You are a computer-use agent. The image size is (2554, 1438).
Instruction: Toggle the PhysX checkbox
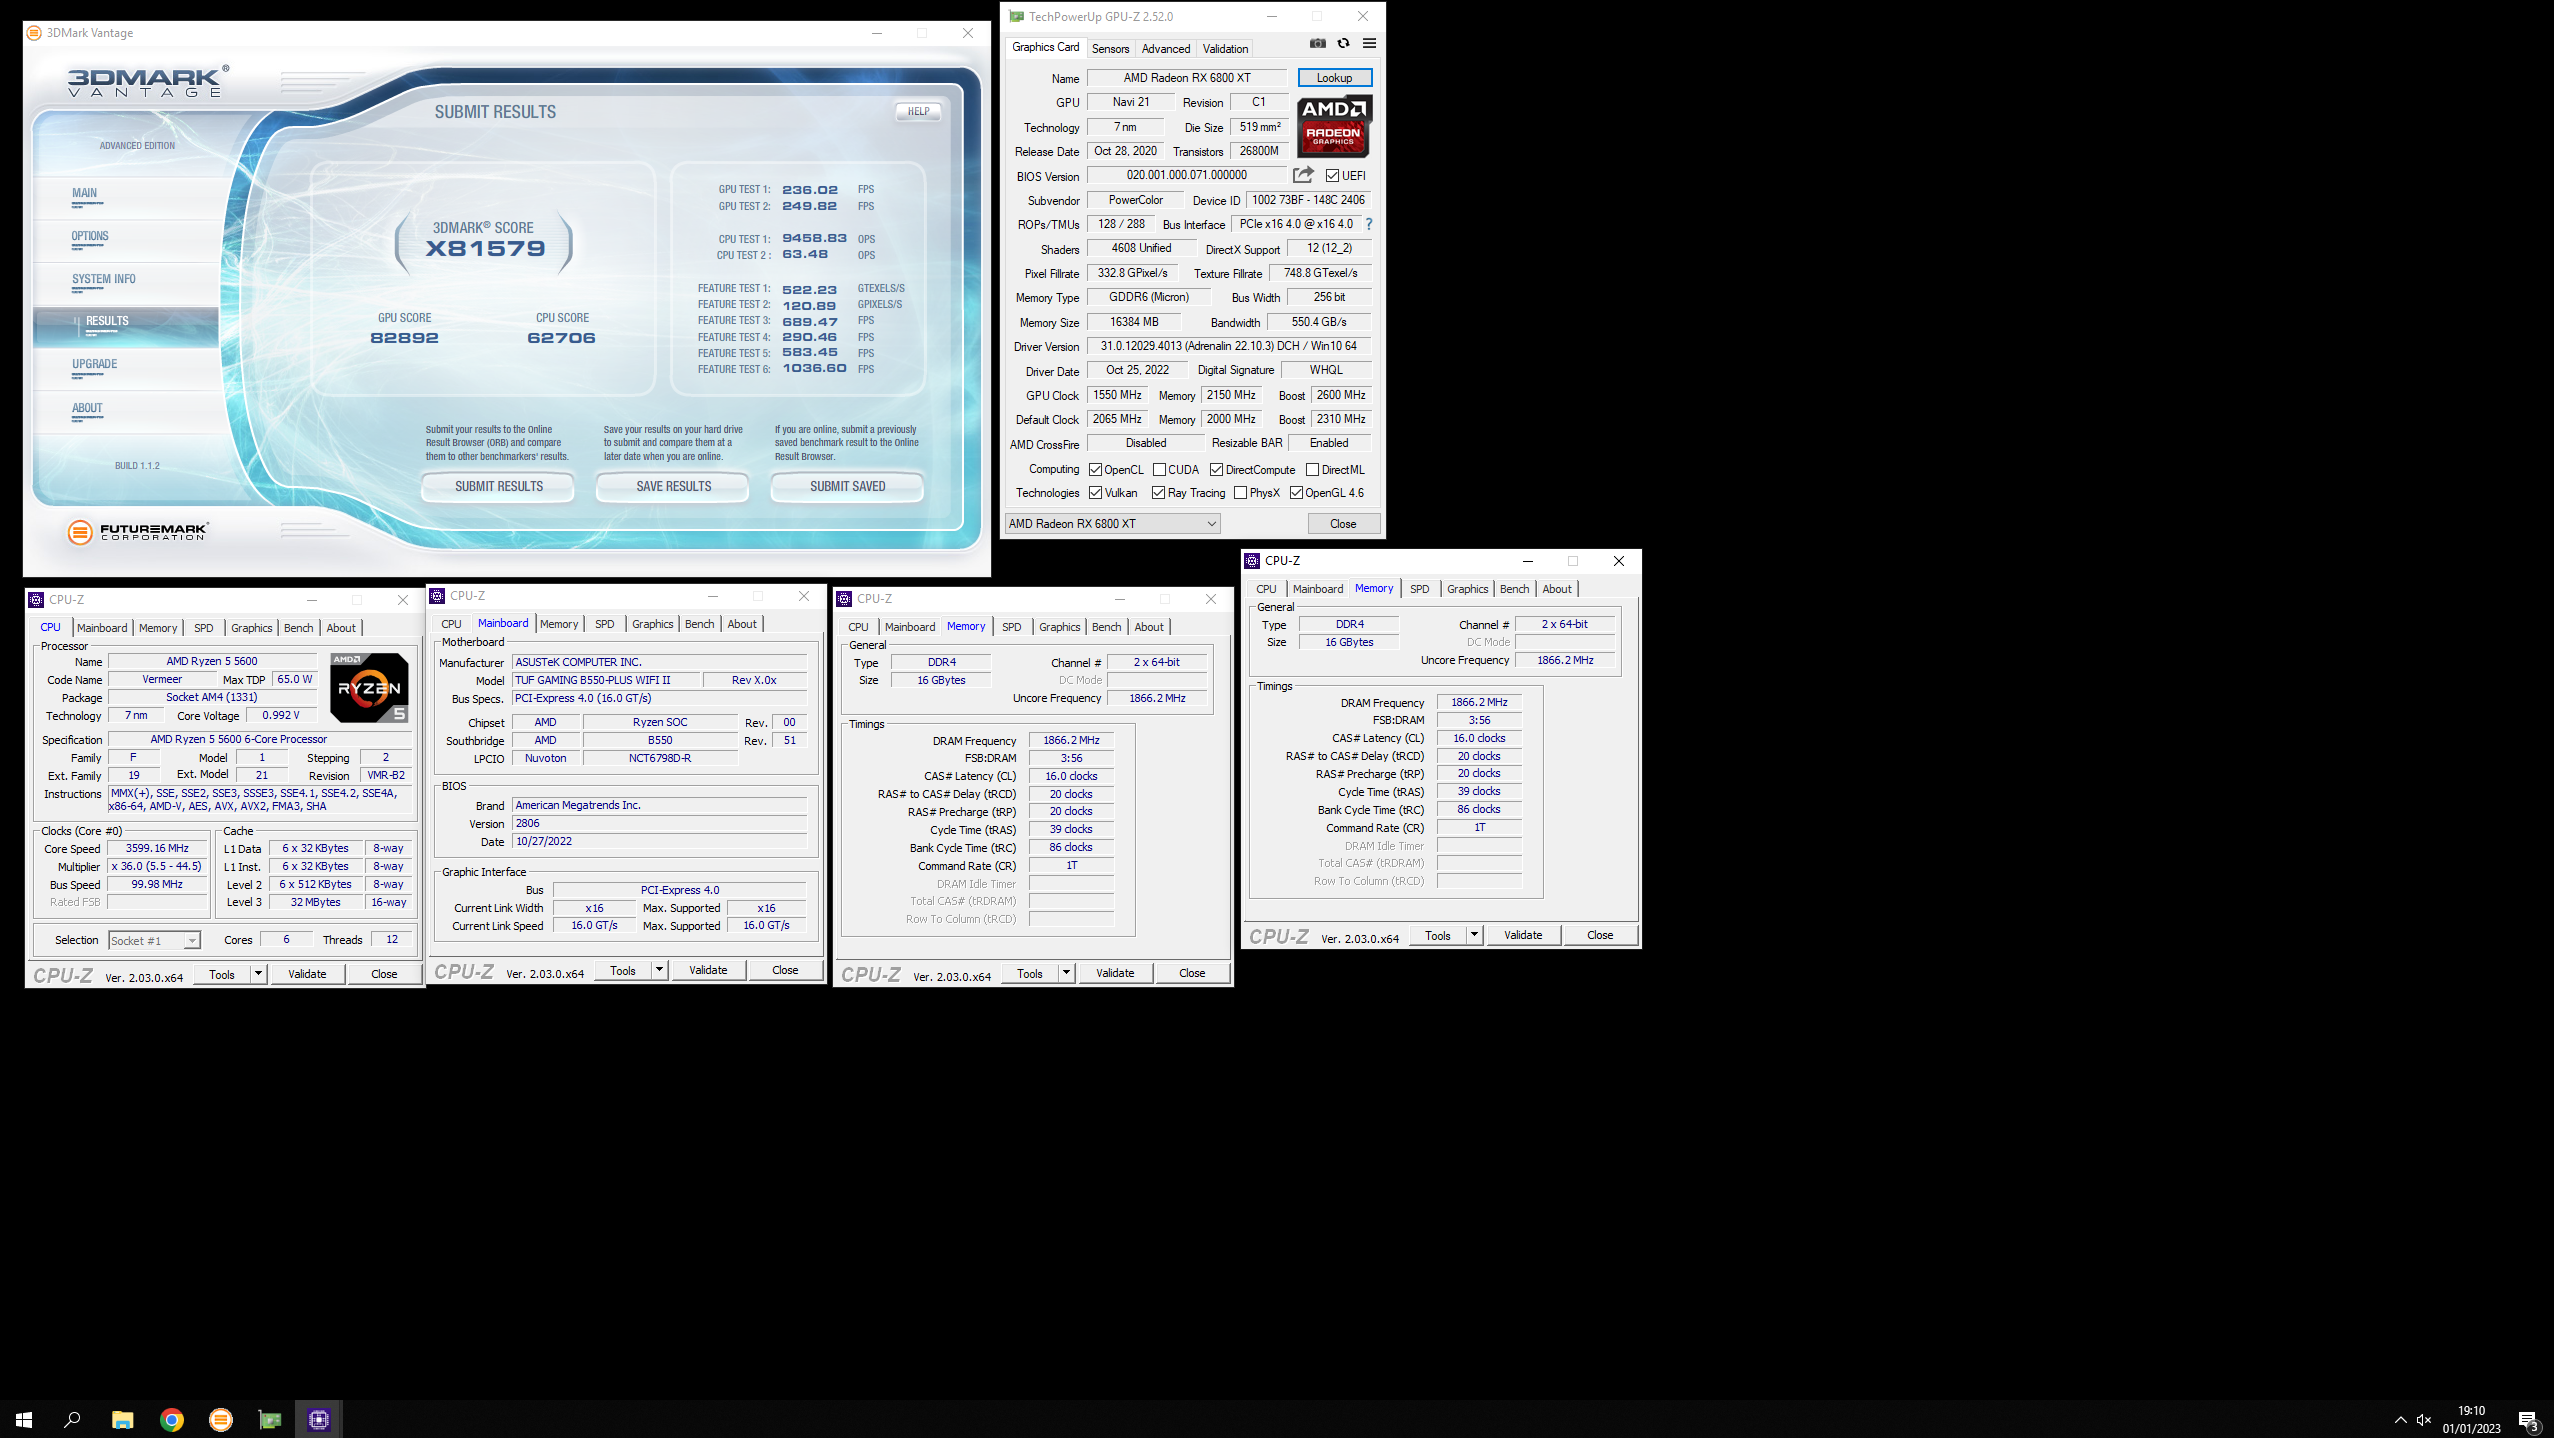coord(1240,493)
